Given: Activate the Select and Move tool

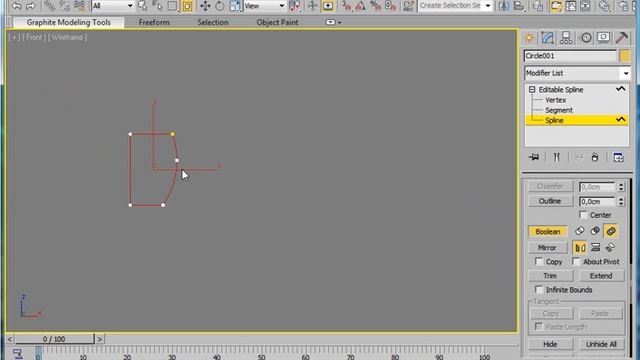Looking at the screenshot, I should tap(205, 6).
